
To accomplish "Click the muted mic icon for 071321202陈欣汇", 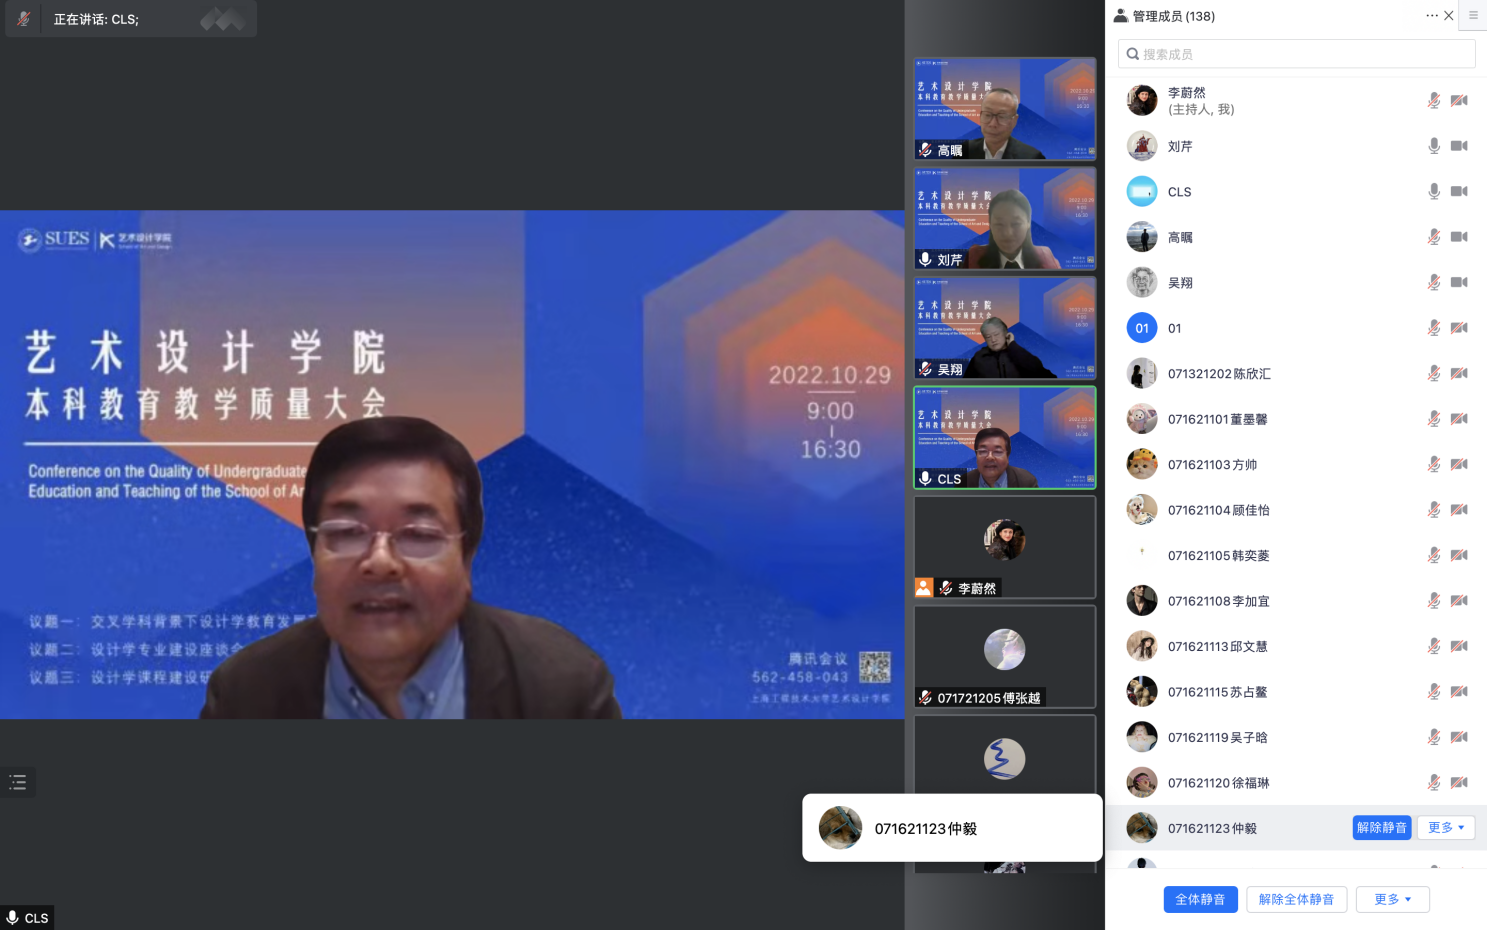I will tap(1434, 374).
